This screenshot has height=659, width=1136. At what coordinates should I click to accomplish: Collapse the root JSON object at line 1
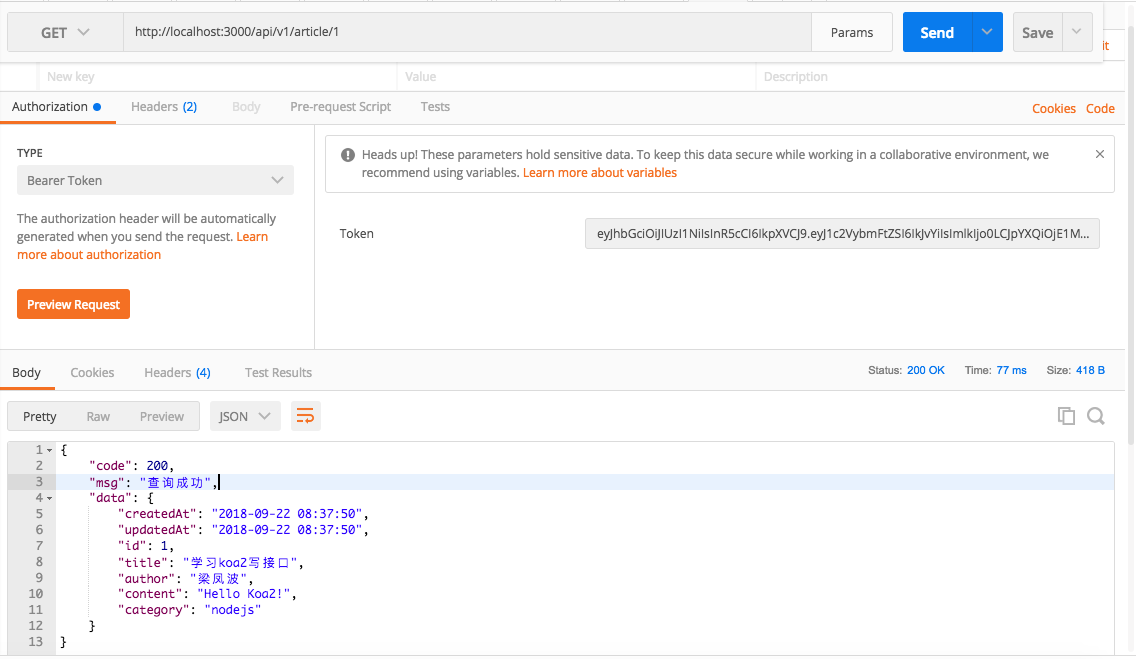pos(50,450)
